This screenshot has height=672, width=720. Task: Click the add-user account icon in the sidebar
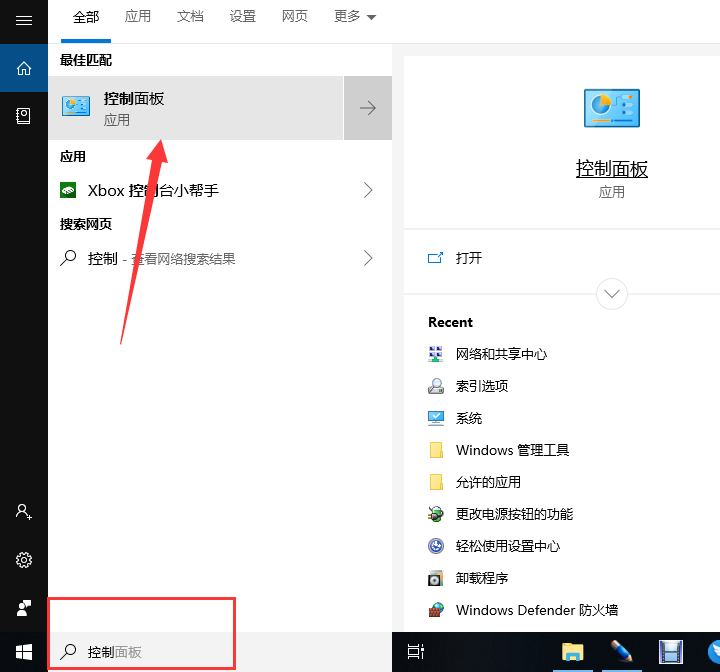click(24, 512)
